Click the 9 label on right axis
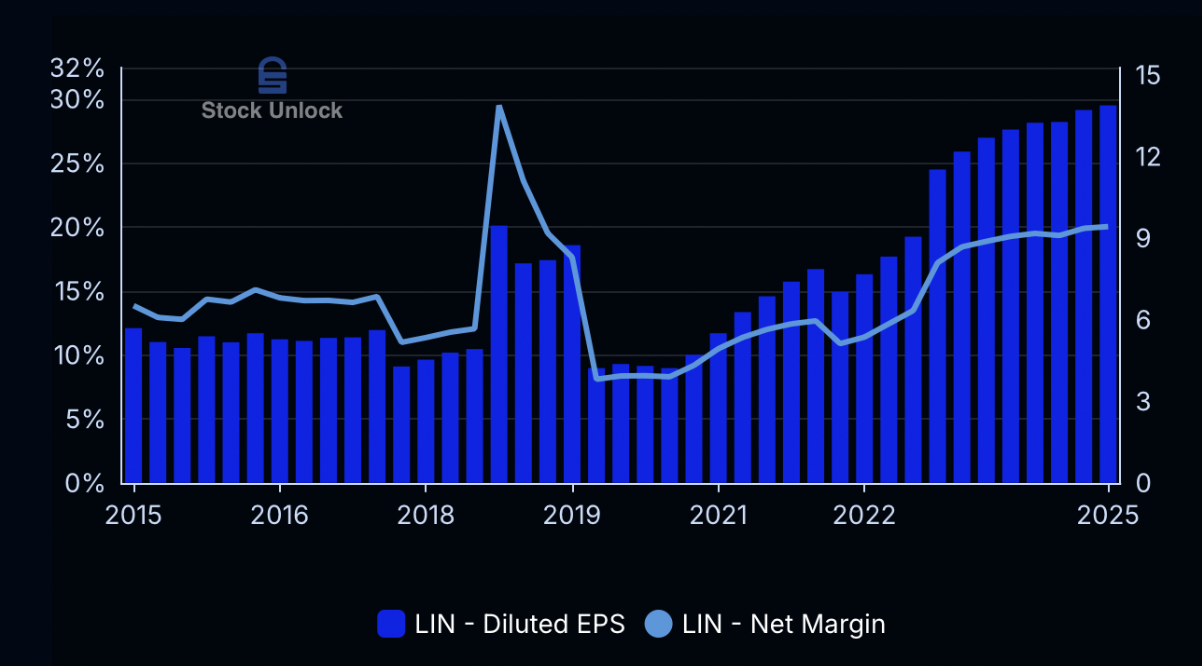 (x=1141, y=239)
